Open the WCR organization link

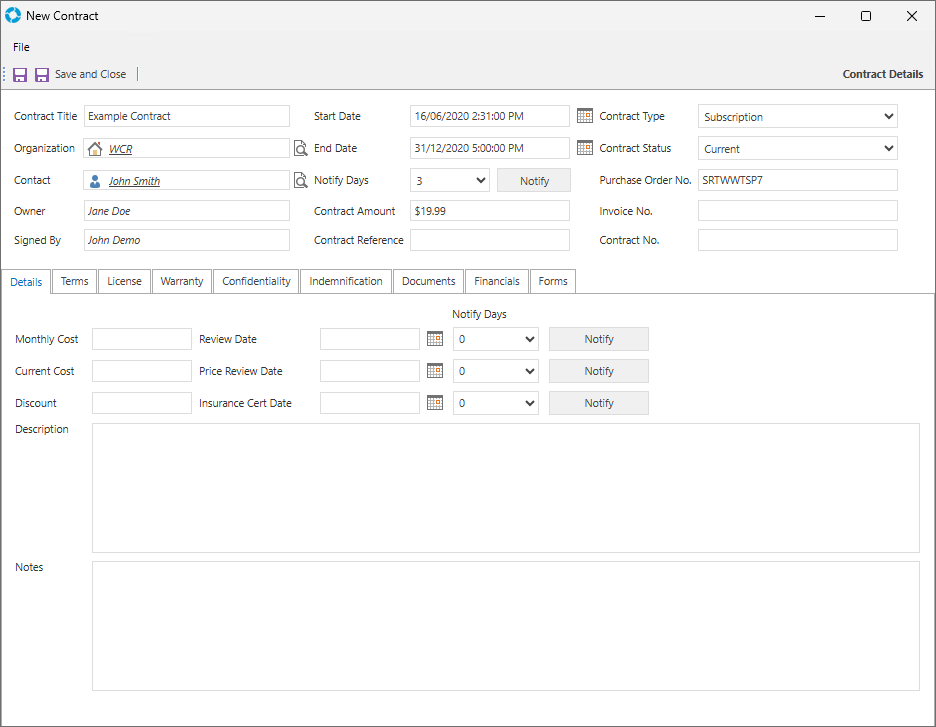click(120, 149)
